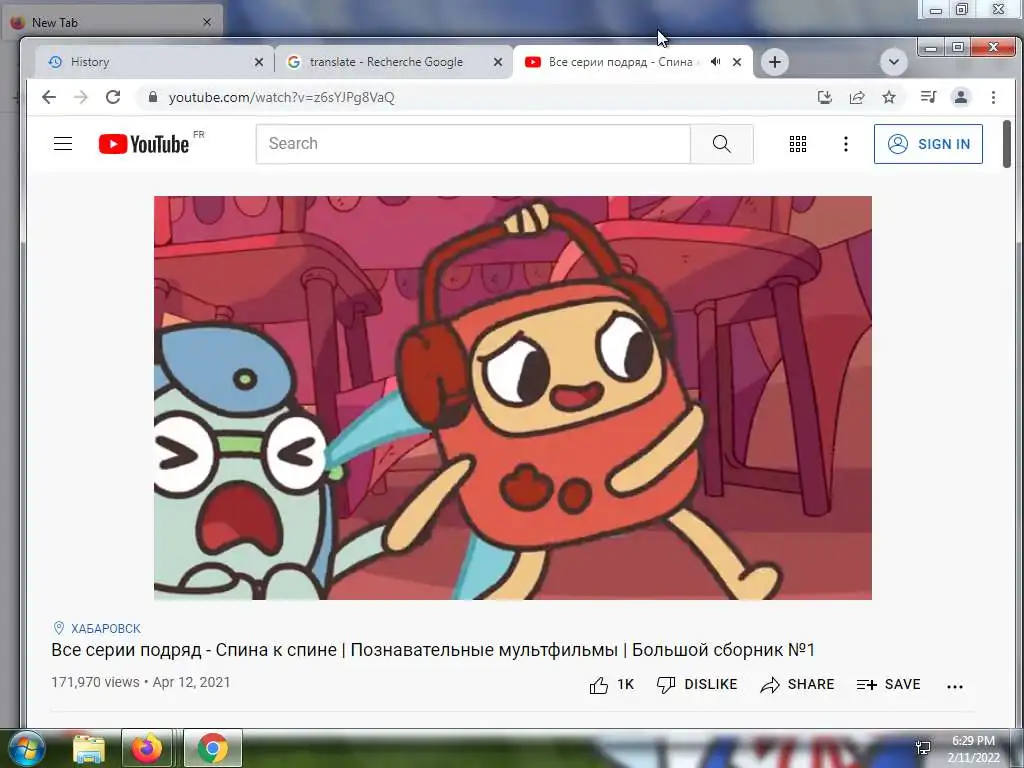Viewport: 1024px width, 768px height.
Task: Go to the YouTube home logo
Action: pyautogui.click(x=144, y=144)
